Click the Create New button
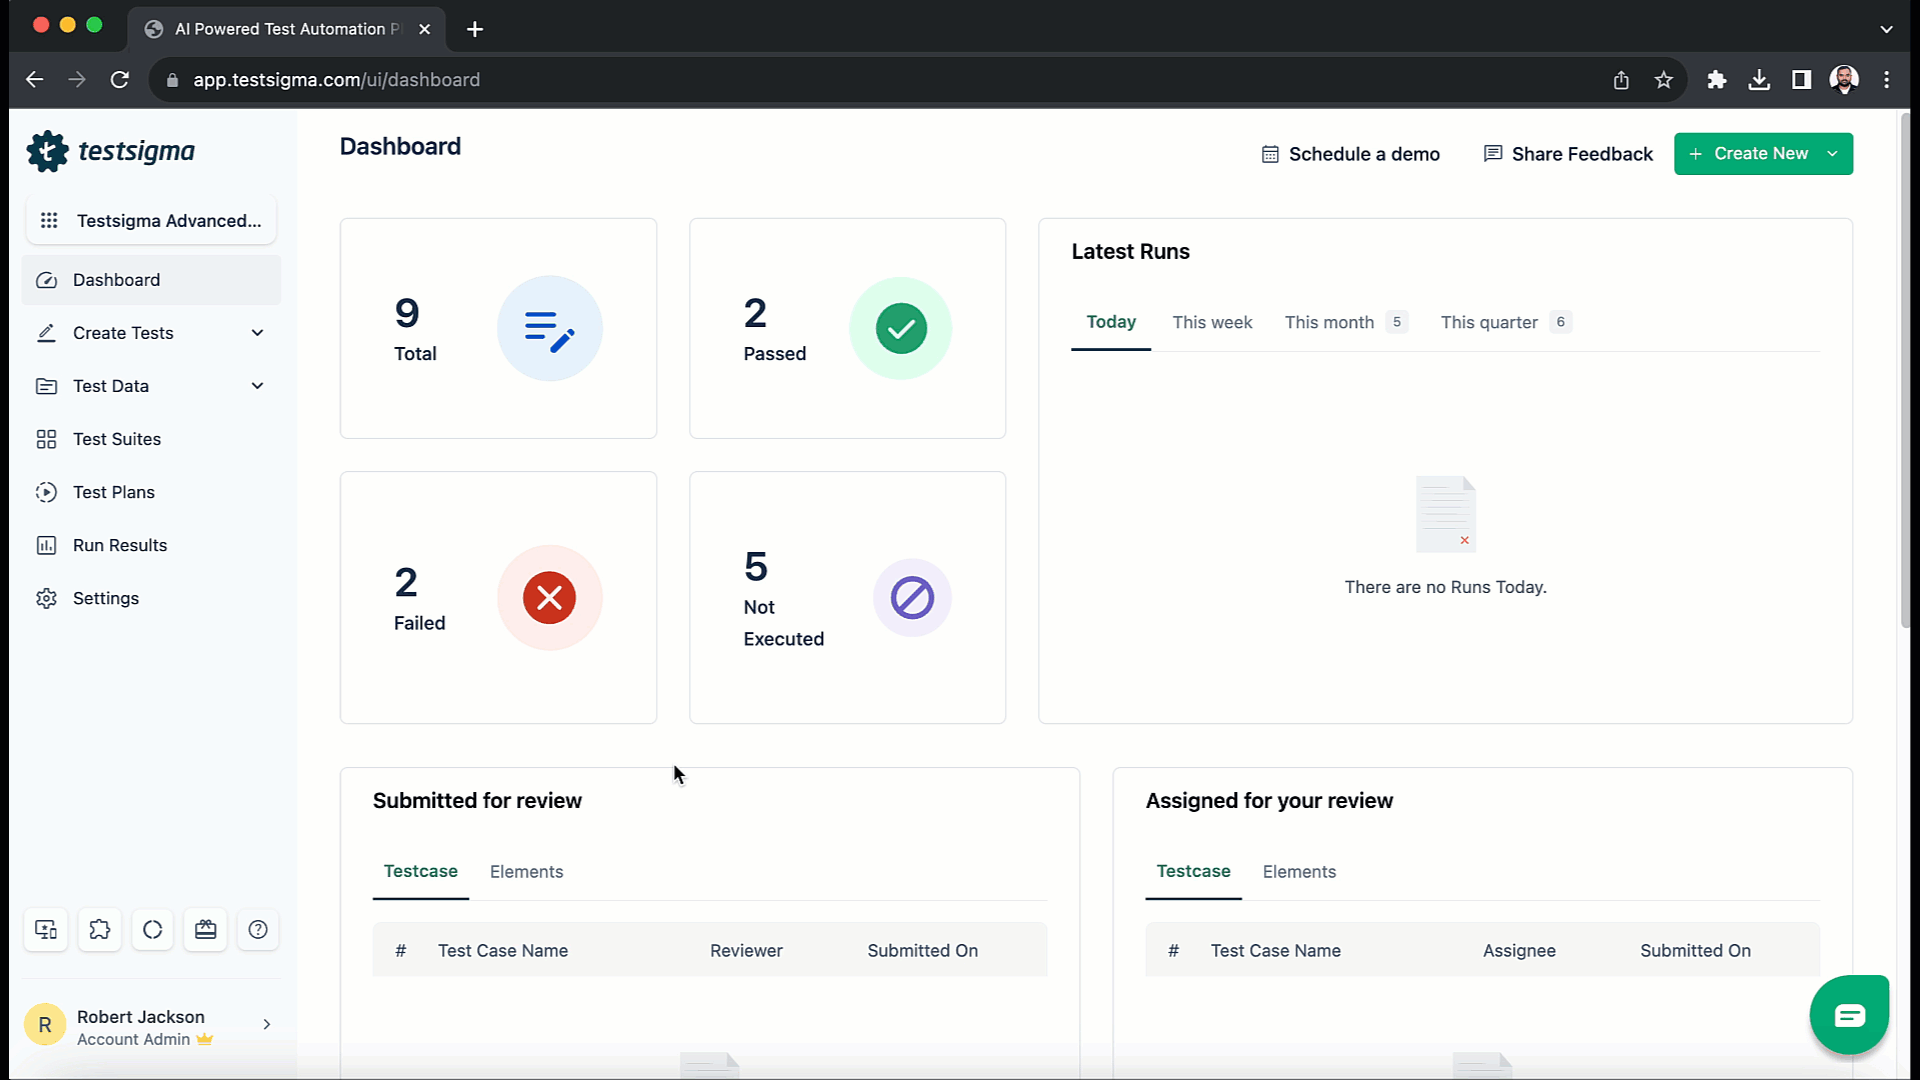1920x1080 pixels. coord(1764,154)
